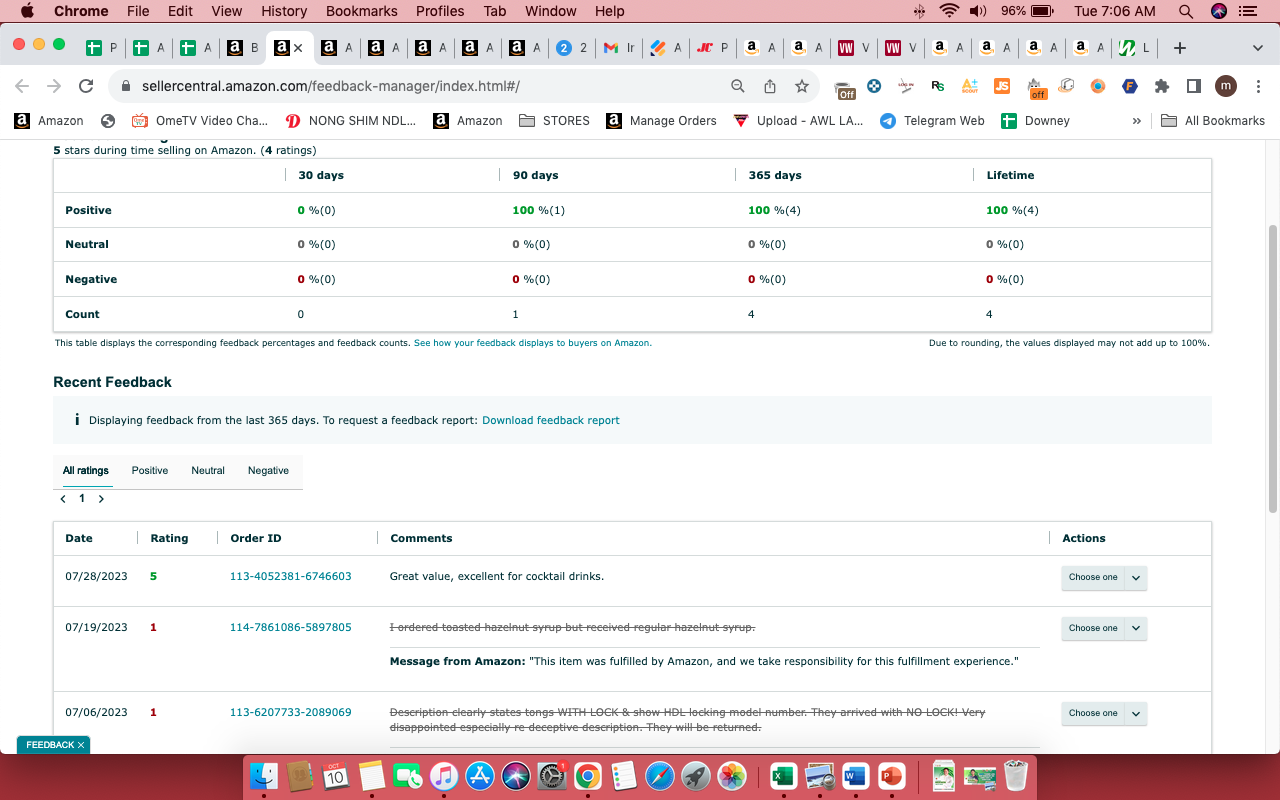Open the Downey bookmark
The width and height of the screenshot is (1280, 800).
[x=1036, y=121]
